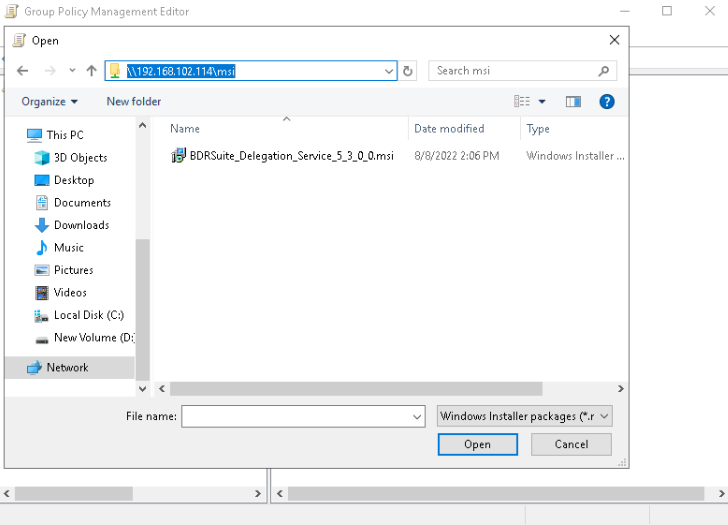The height and width of the screenshot is (525, 728).
Task: Sort by Date modified column
Action: click(x=449, y=129)
